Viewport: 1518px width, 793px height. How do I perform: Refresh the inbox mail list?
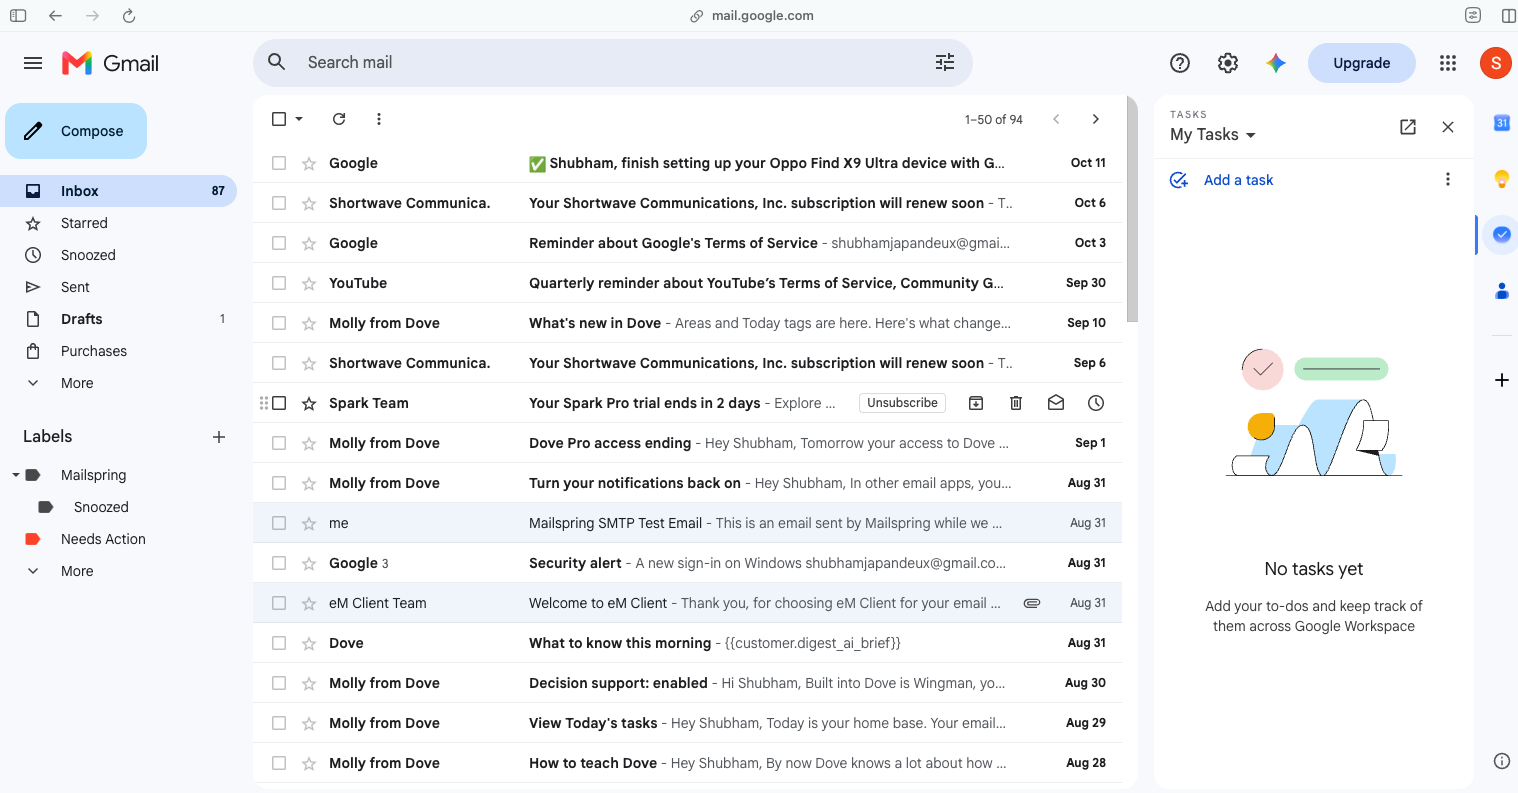[339, 119]
